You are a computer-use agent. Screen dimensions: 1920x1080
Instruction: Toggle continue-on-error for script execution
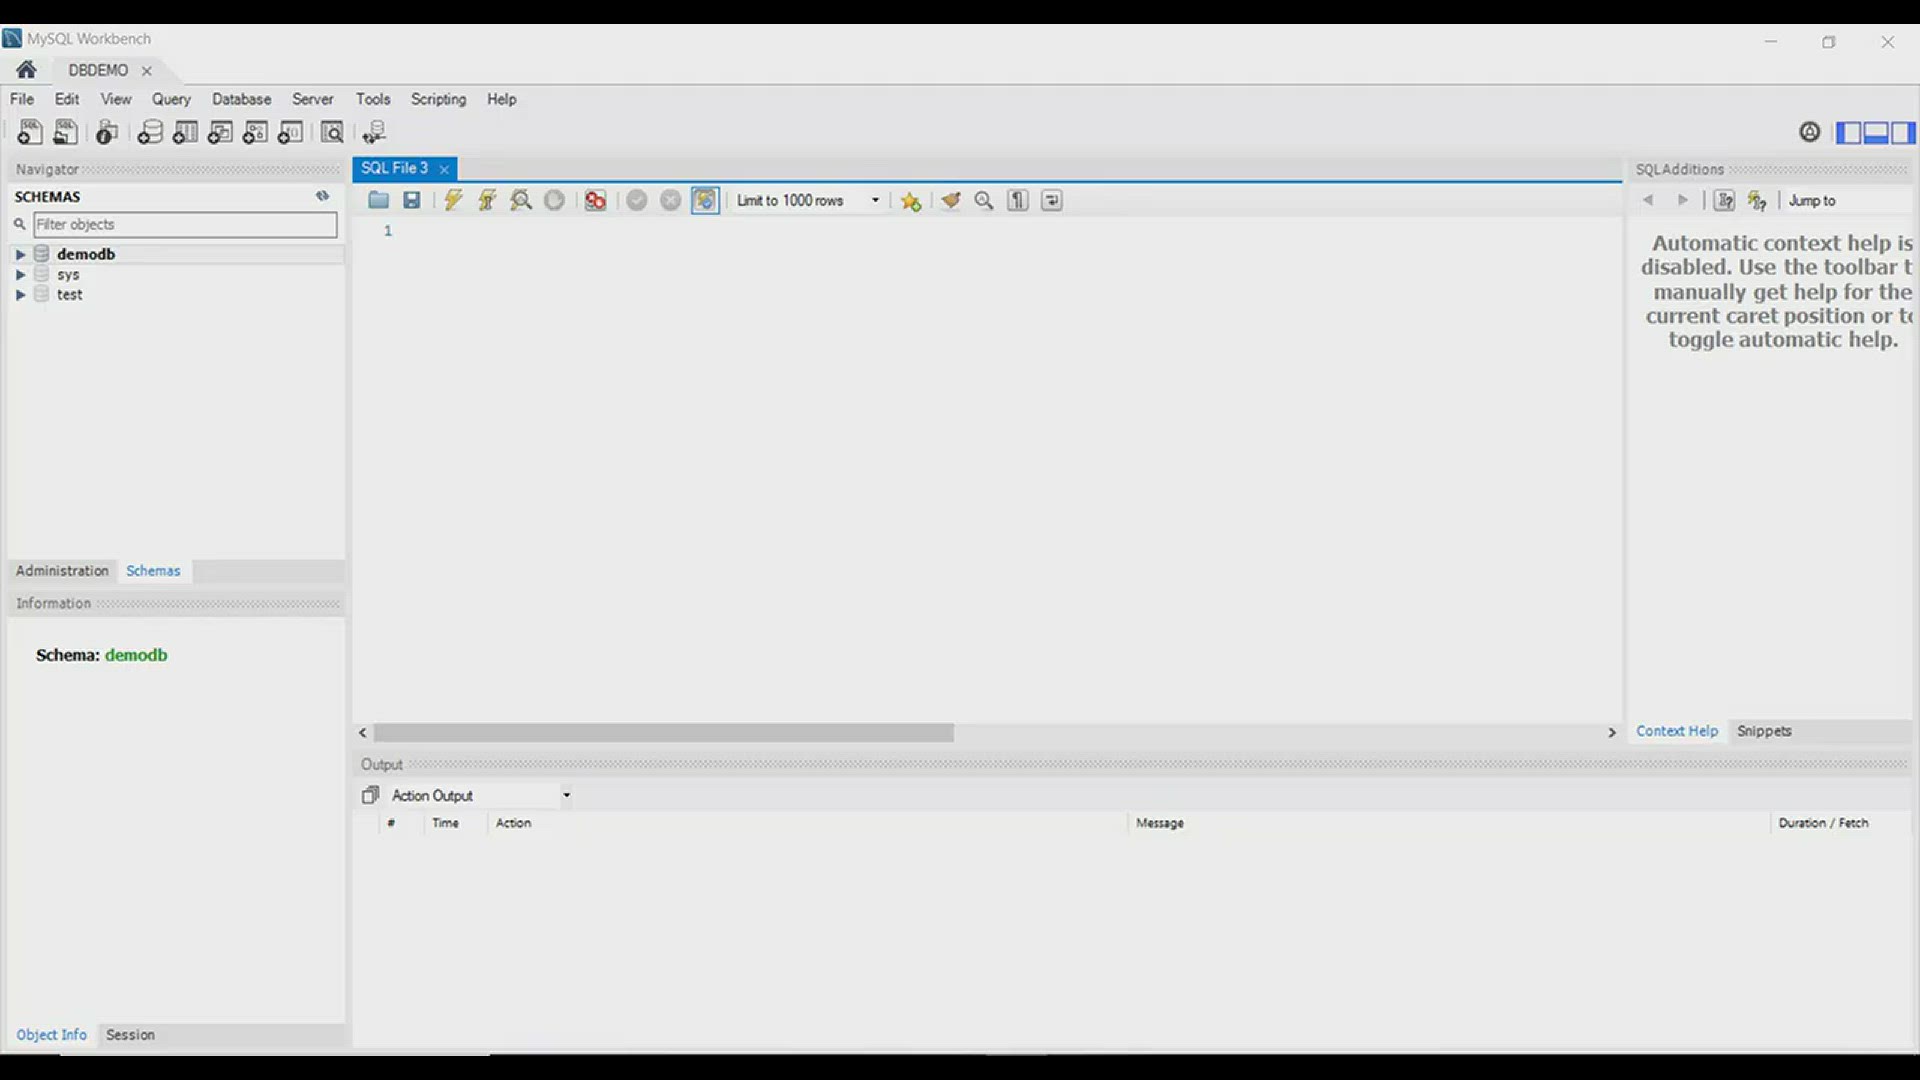tap(595, 200)
